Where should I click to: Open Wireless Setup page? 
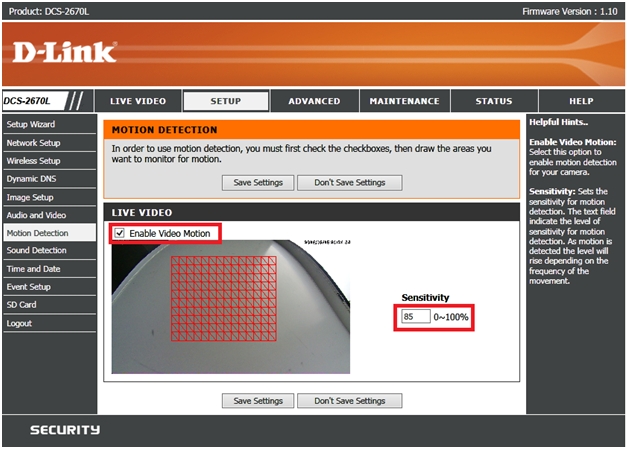pos(33,161)
